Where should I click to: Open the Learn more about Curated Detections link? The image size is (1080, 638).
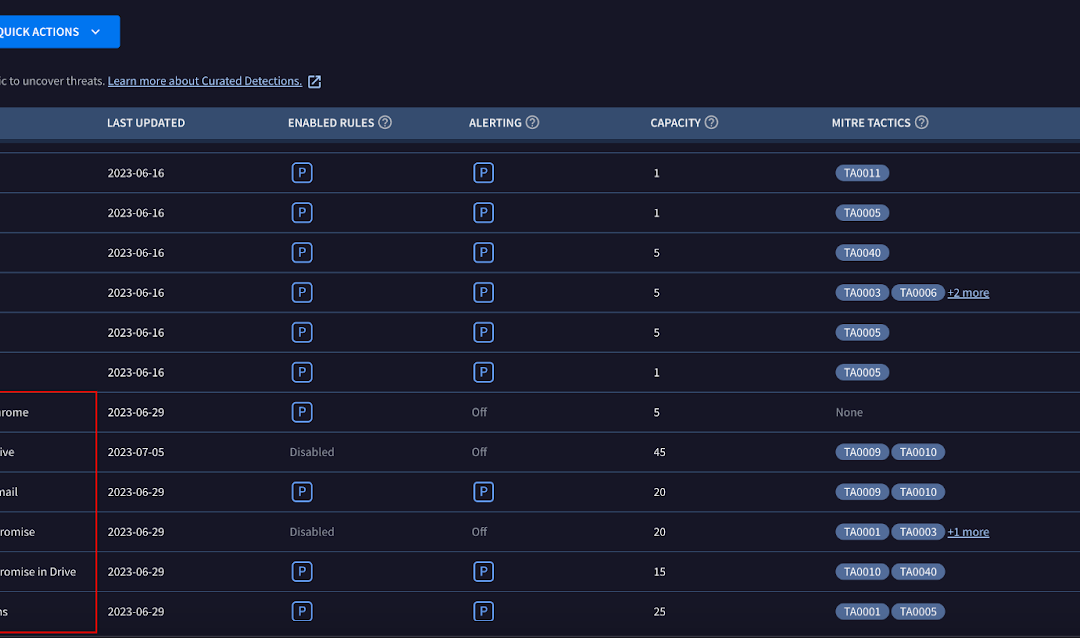click(205, 81)
